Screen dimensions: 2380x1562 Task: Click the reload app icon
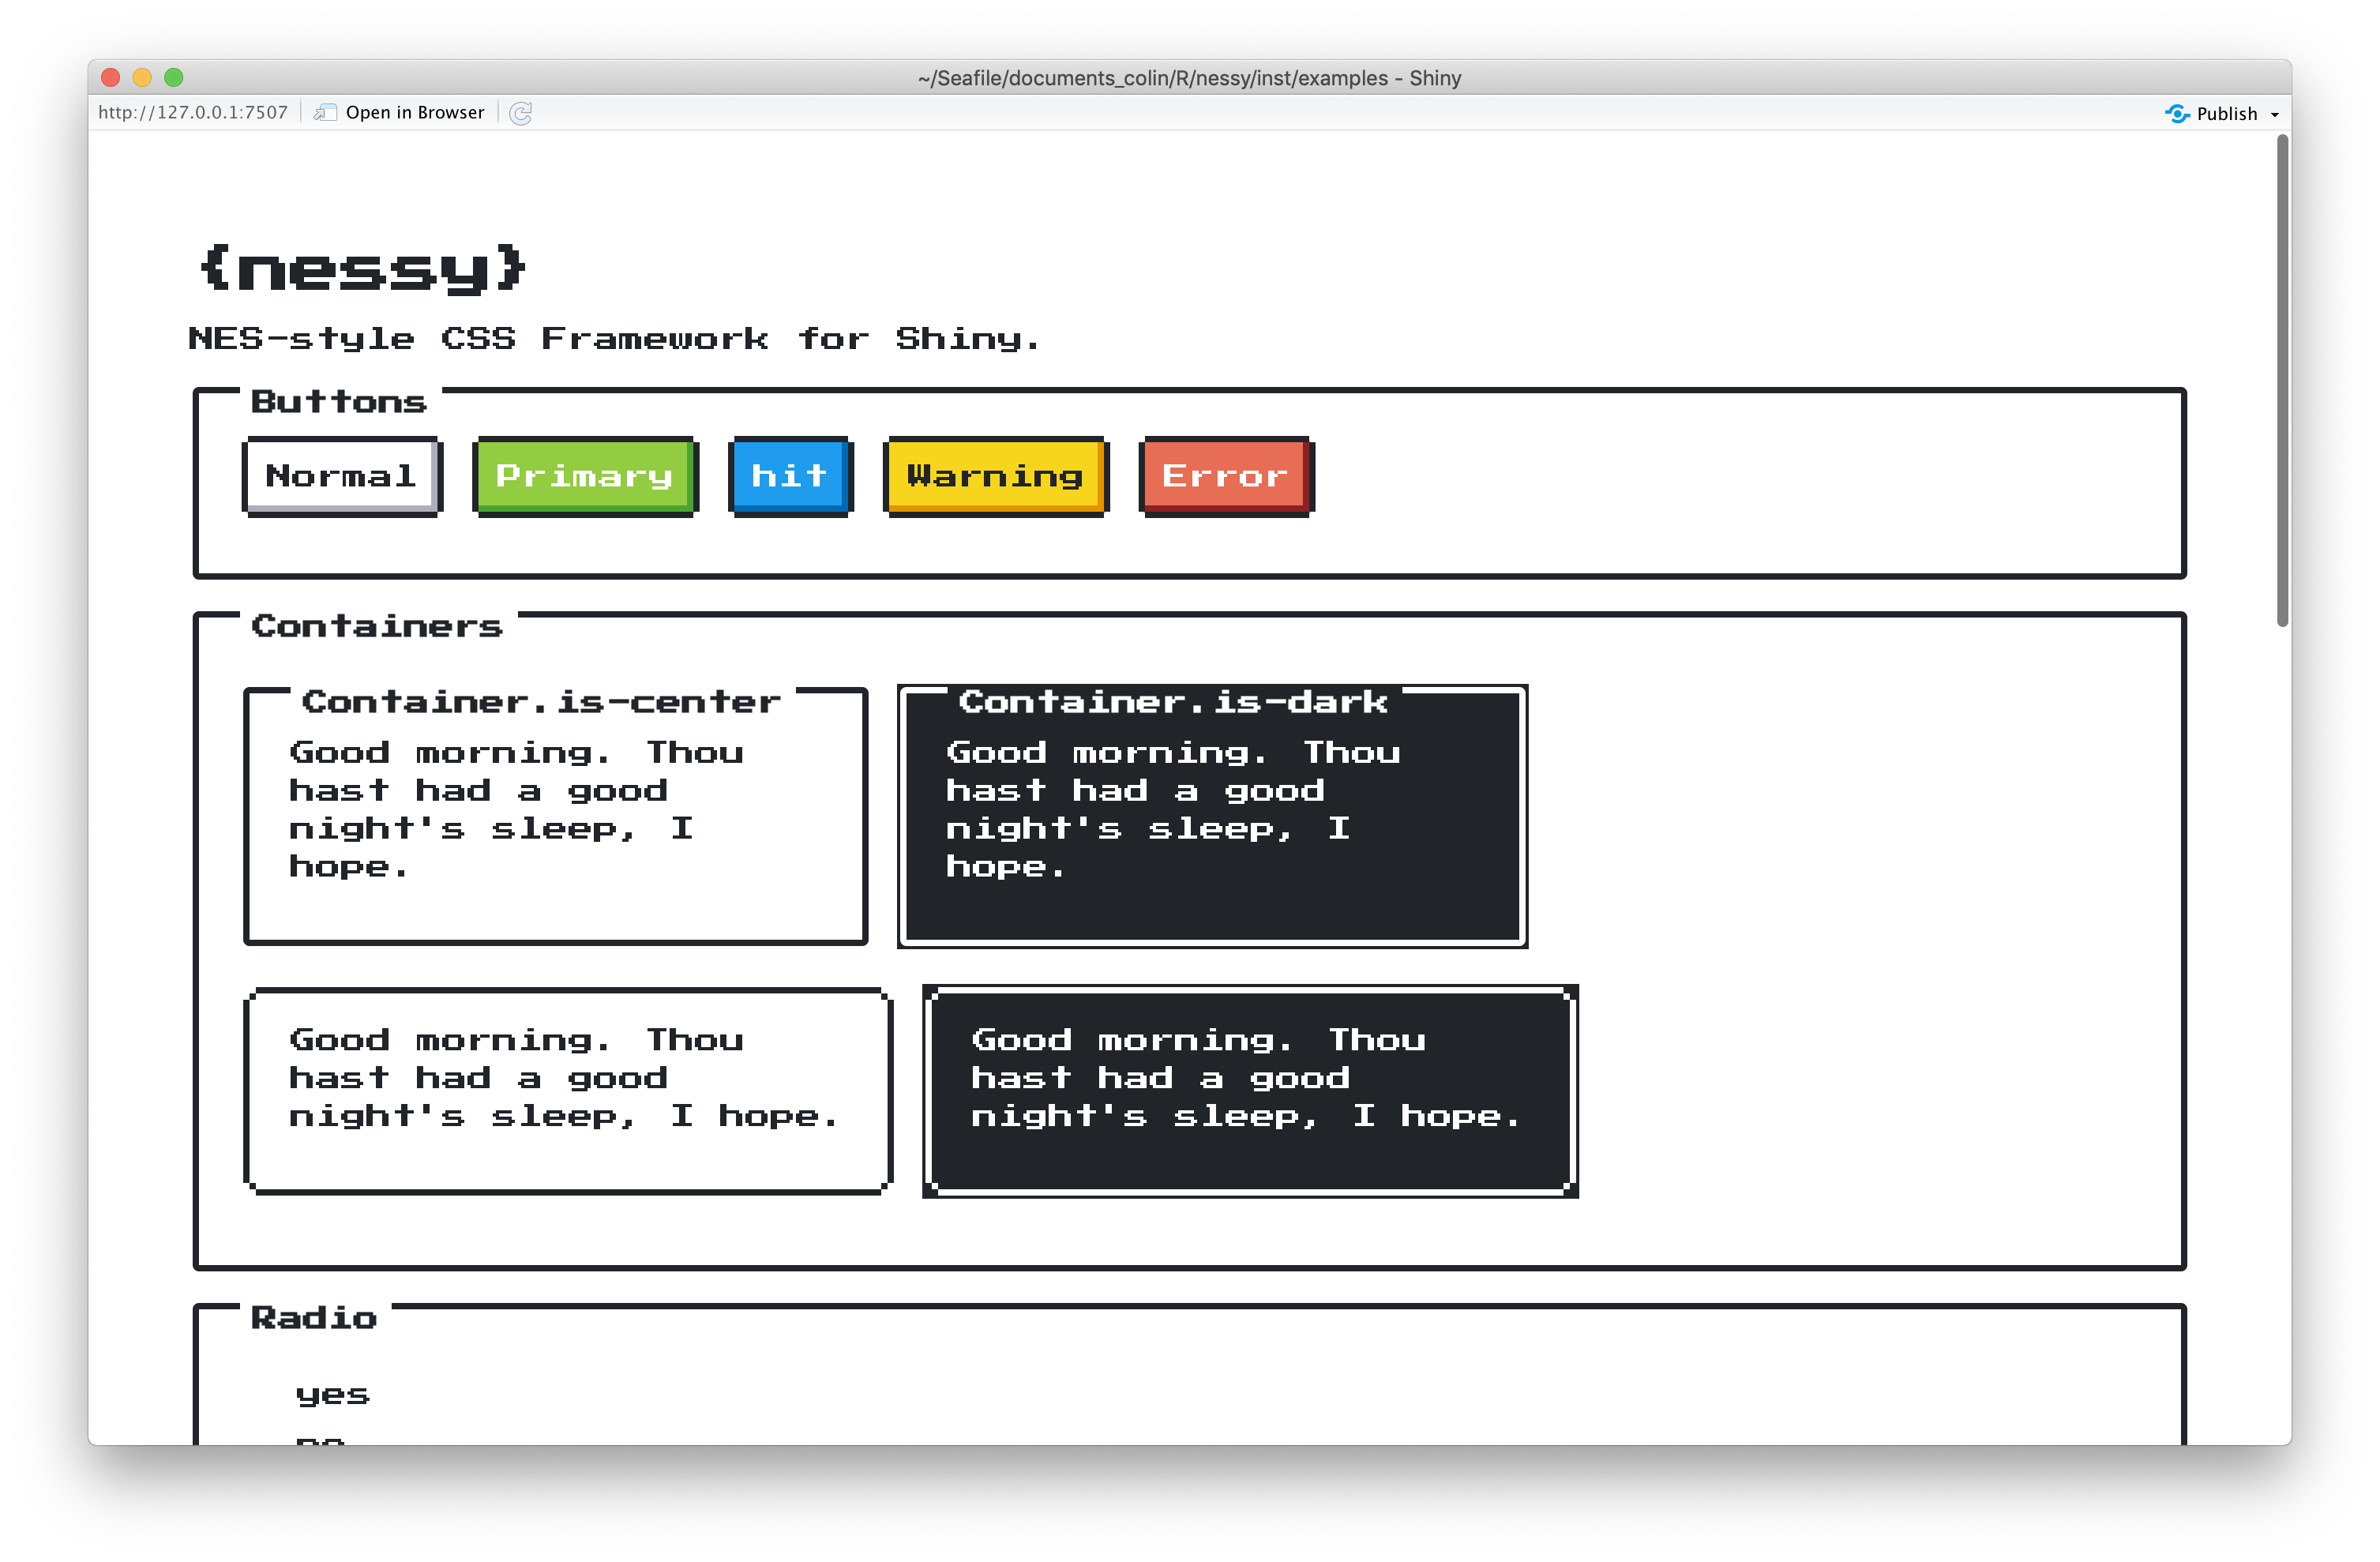point(520,113)
